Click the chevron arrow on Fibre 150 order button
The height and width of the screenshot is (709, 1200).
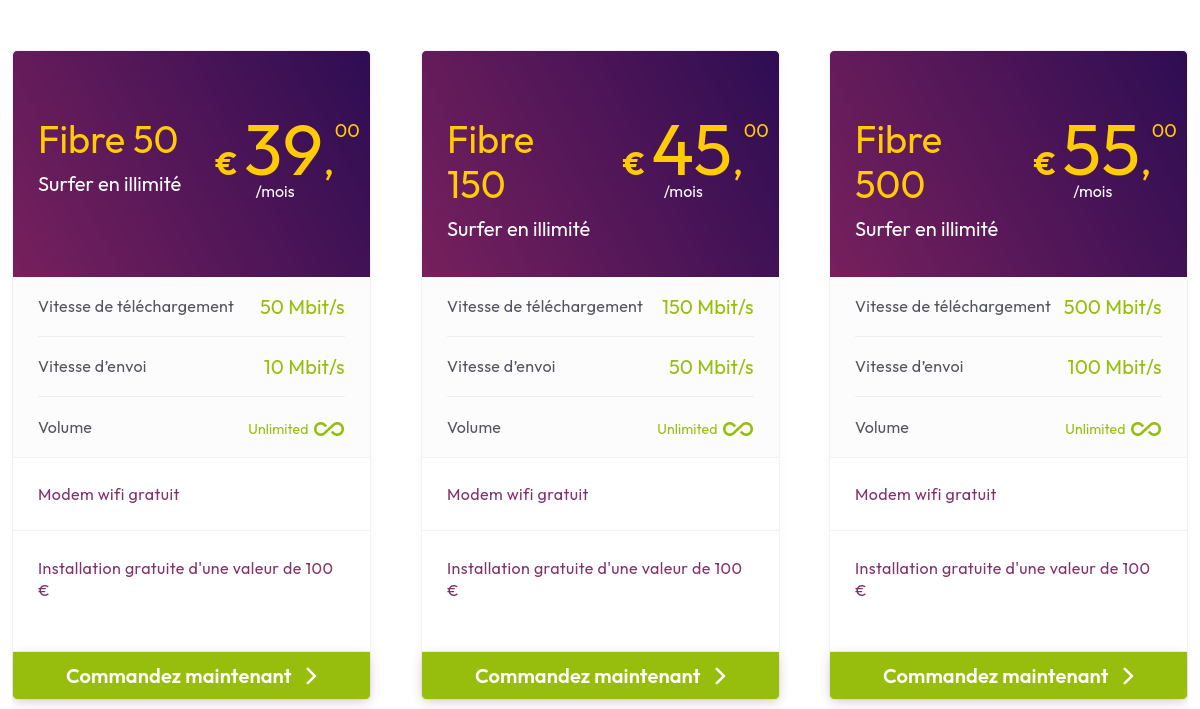click(x=720, y=676)
